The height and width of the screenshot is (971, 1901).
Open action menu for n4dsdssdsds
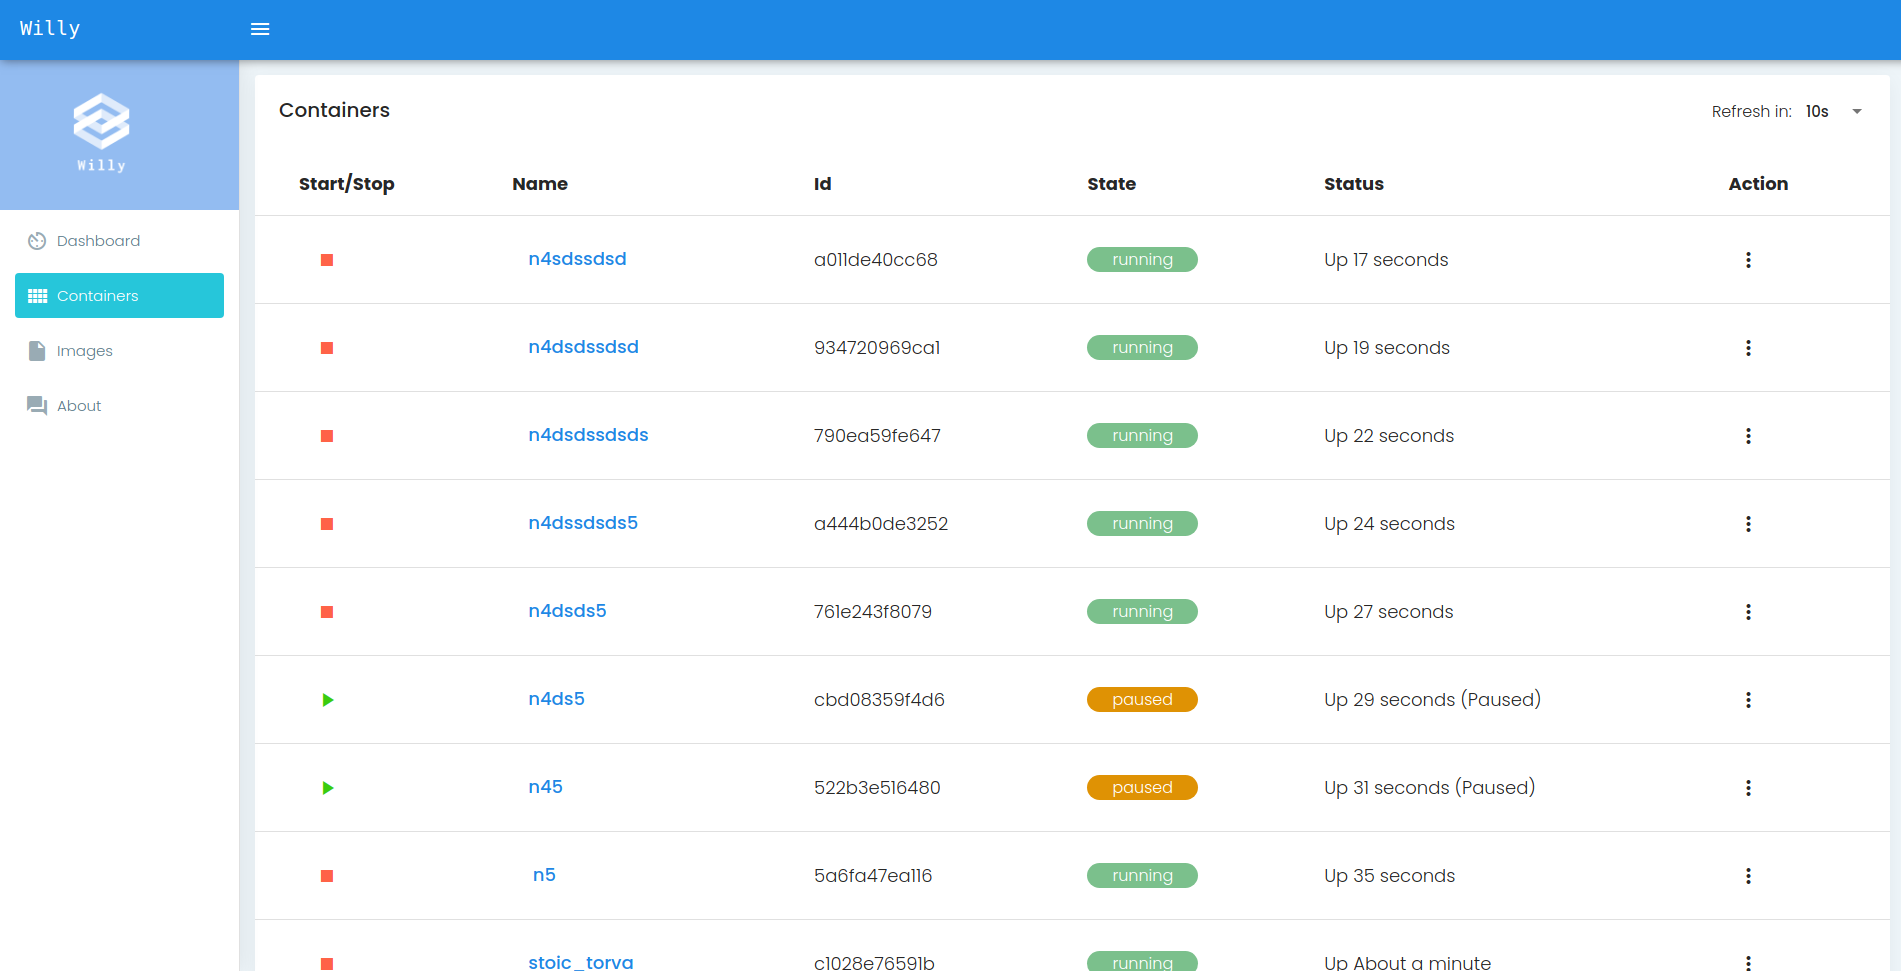click(x=1748, y=436)
